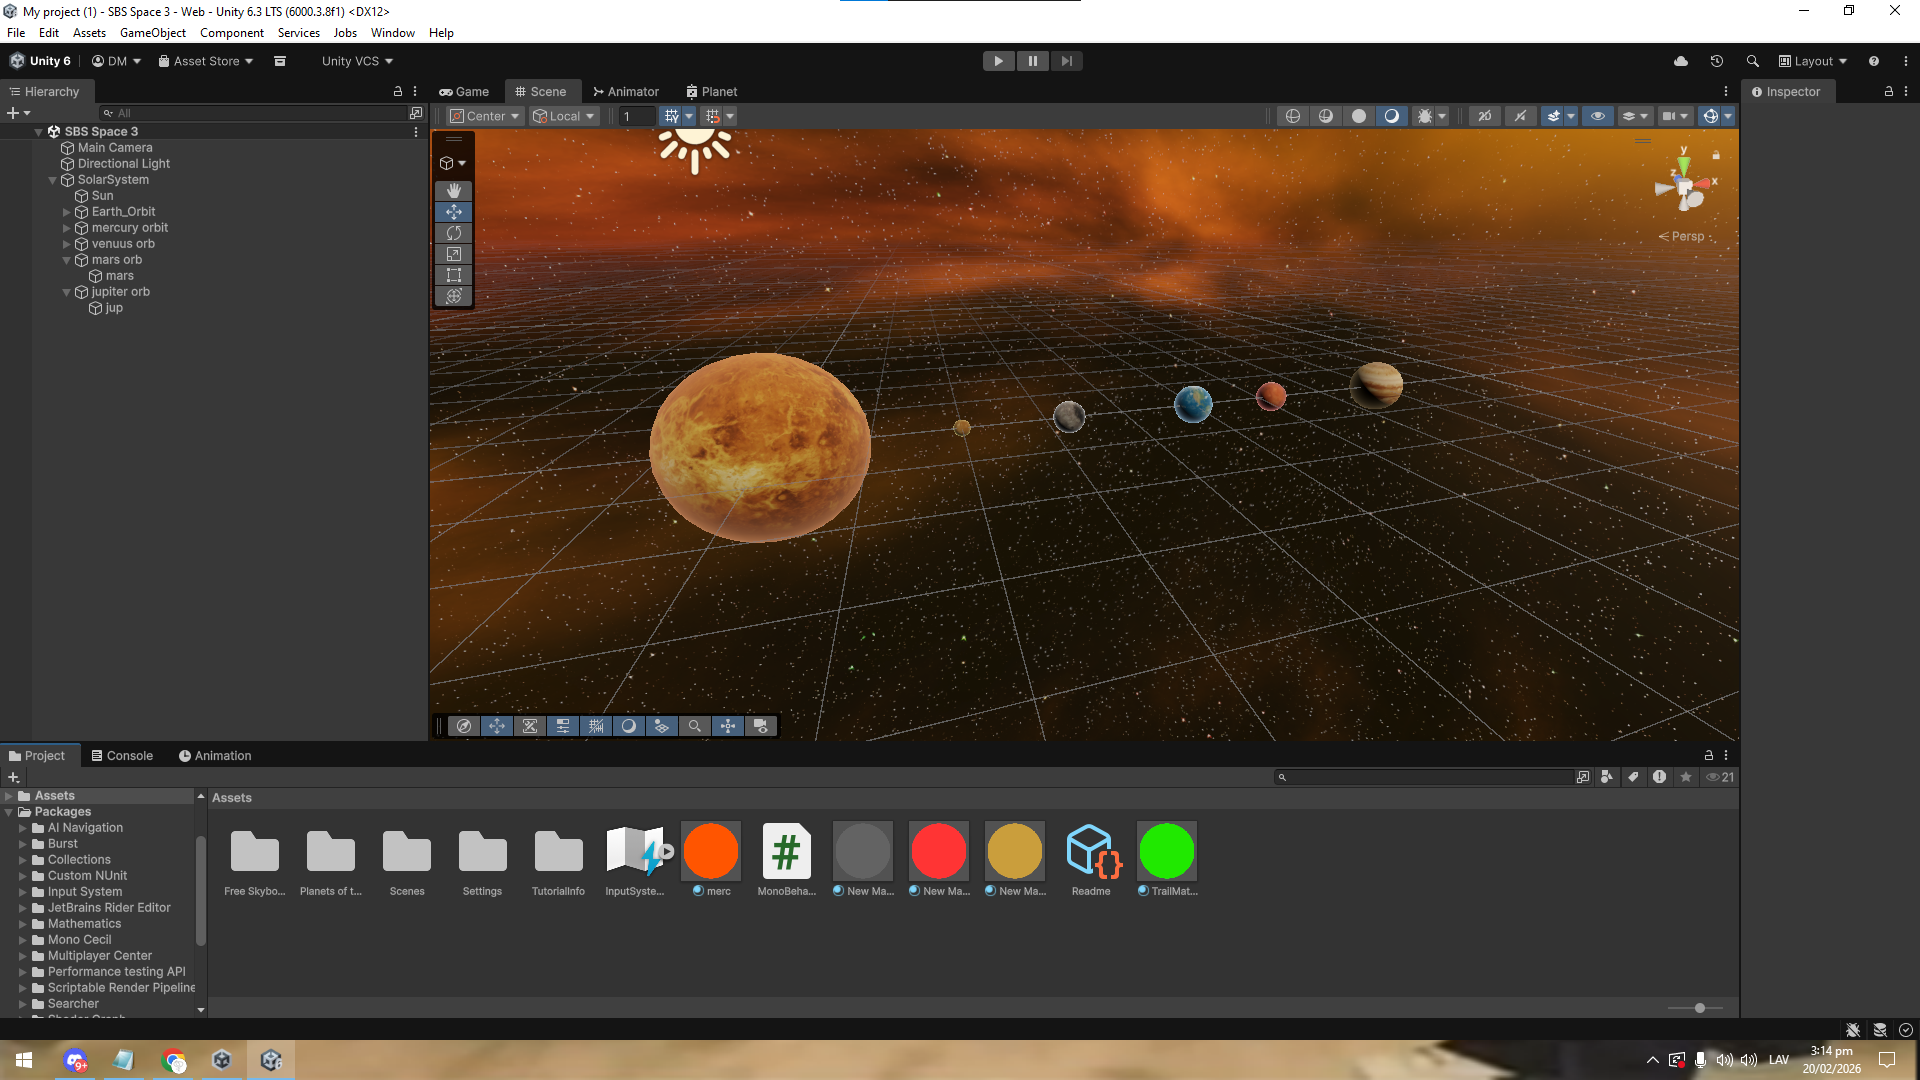Open the Layout dropdown
This screenshot has width=1920, height=1080.
point(1813,61)
